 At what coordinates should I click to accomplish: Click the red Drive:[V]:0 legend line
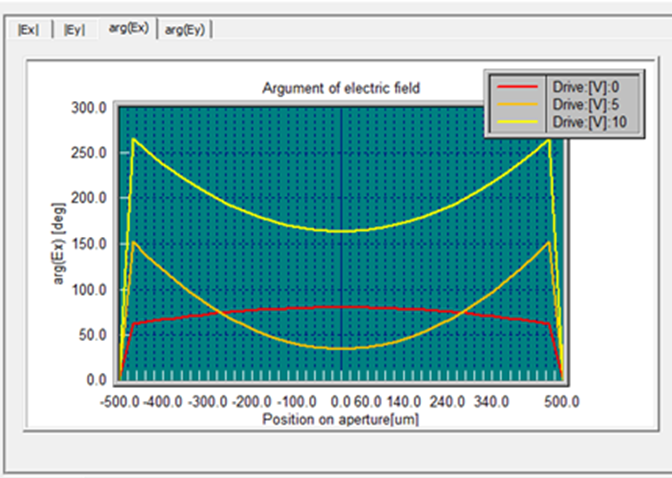point(517,87)
